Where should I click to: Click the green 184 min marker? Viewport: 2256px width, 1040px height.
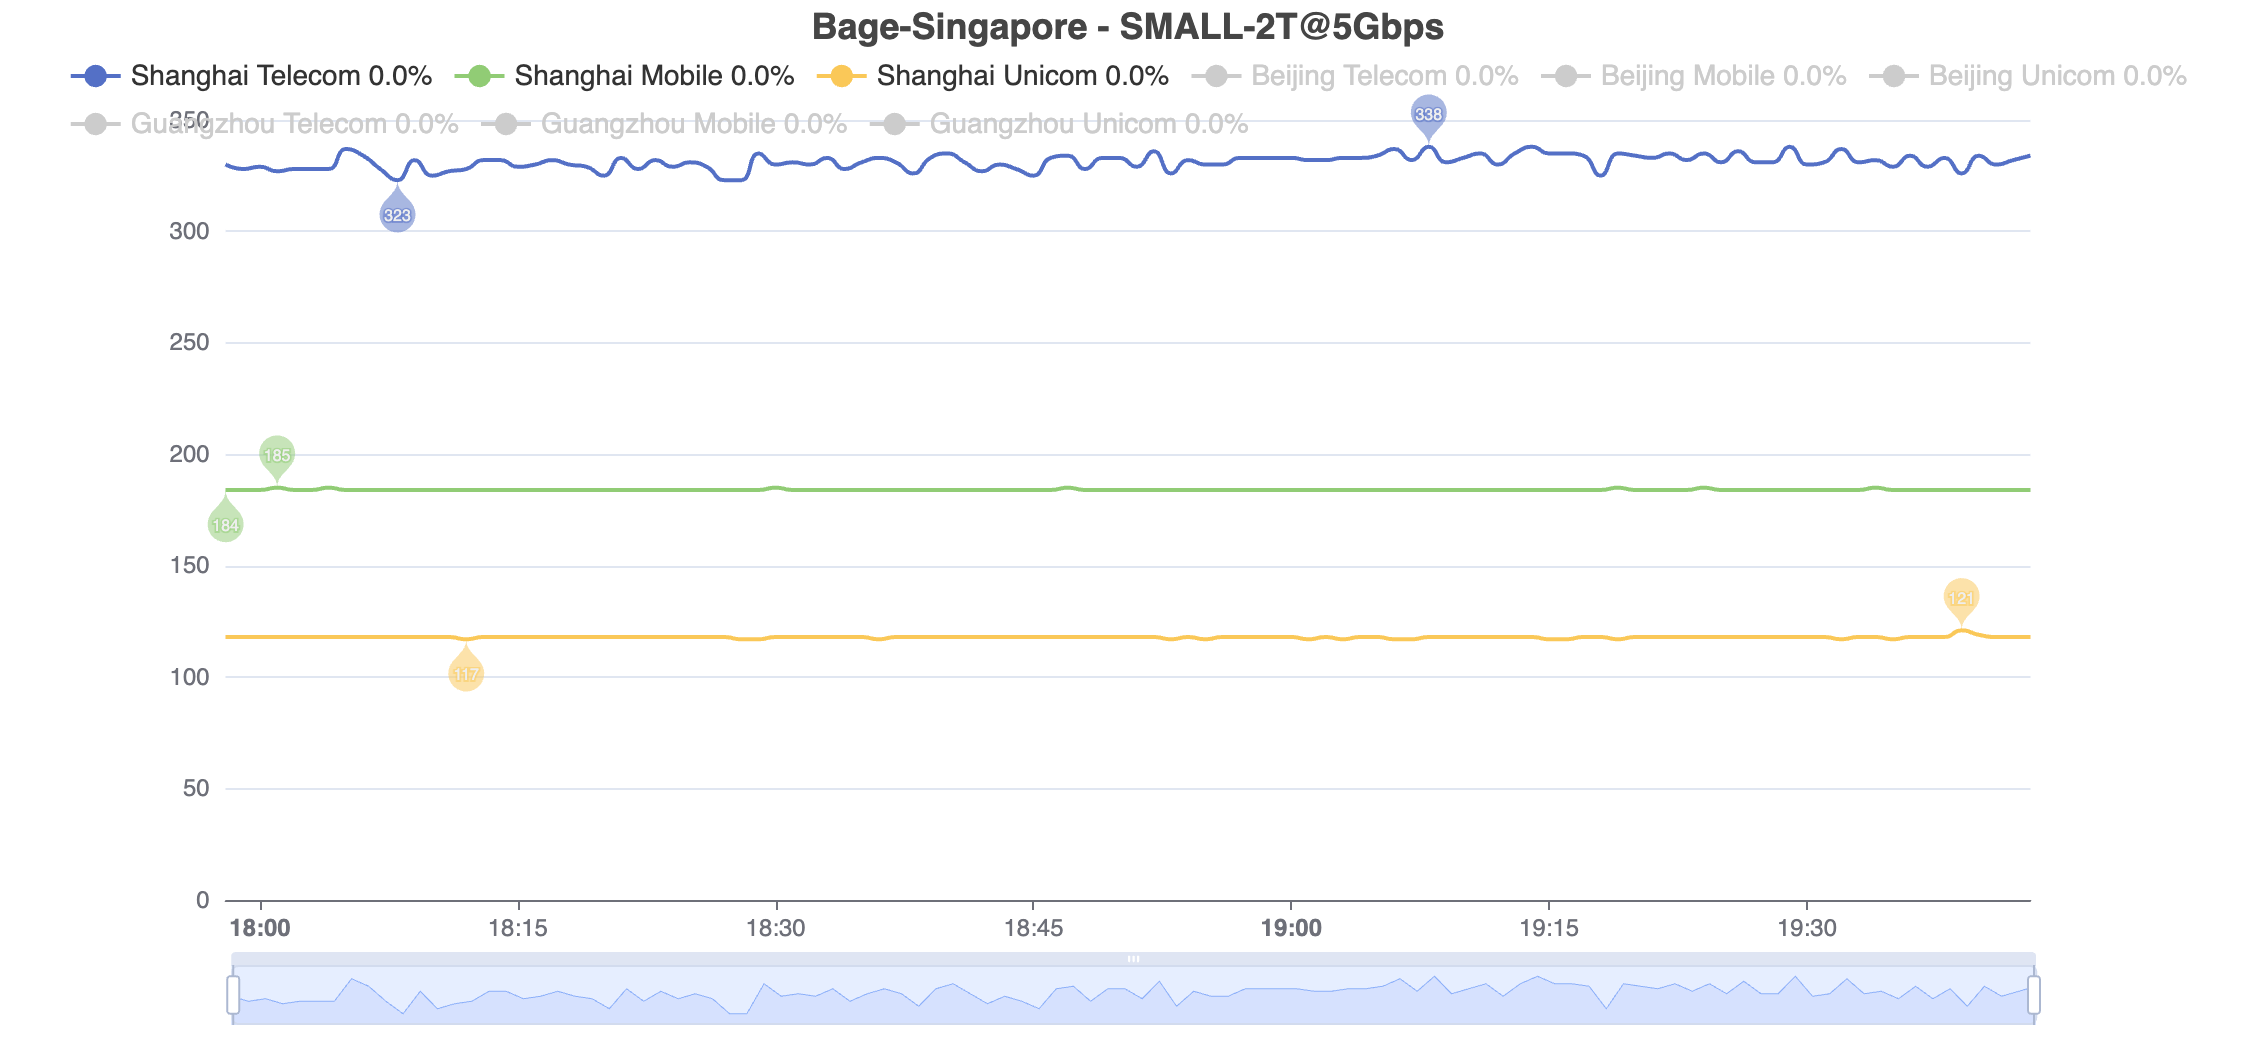pyautogui.click(x=226, y=525)
